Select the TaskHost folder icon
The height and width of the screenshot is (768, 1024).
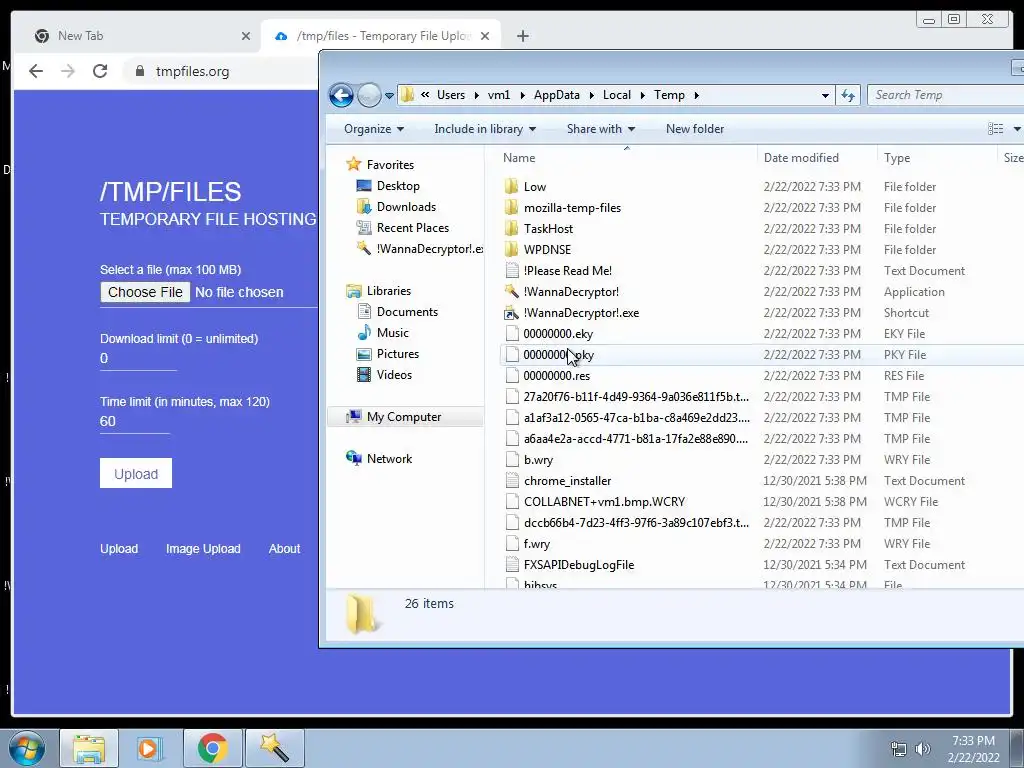[512, 229]
